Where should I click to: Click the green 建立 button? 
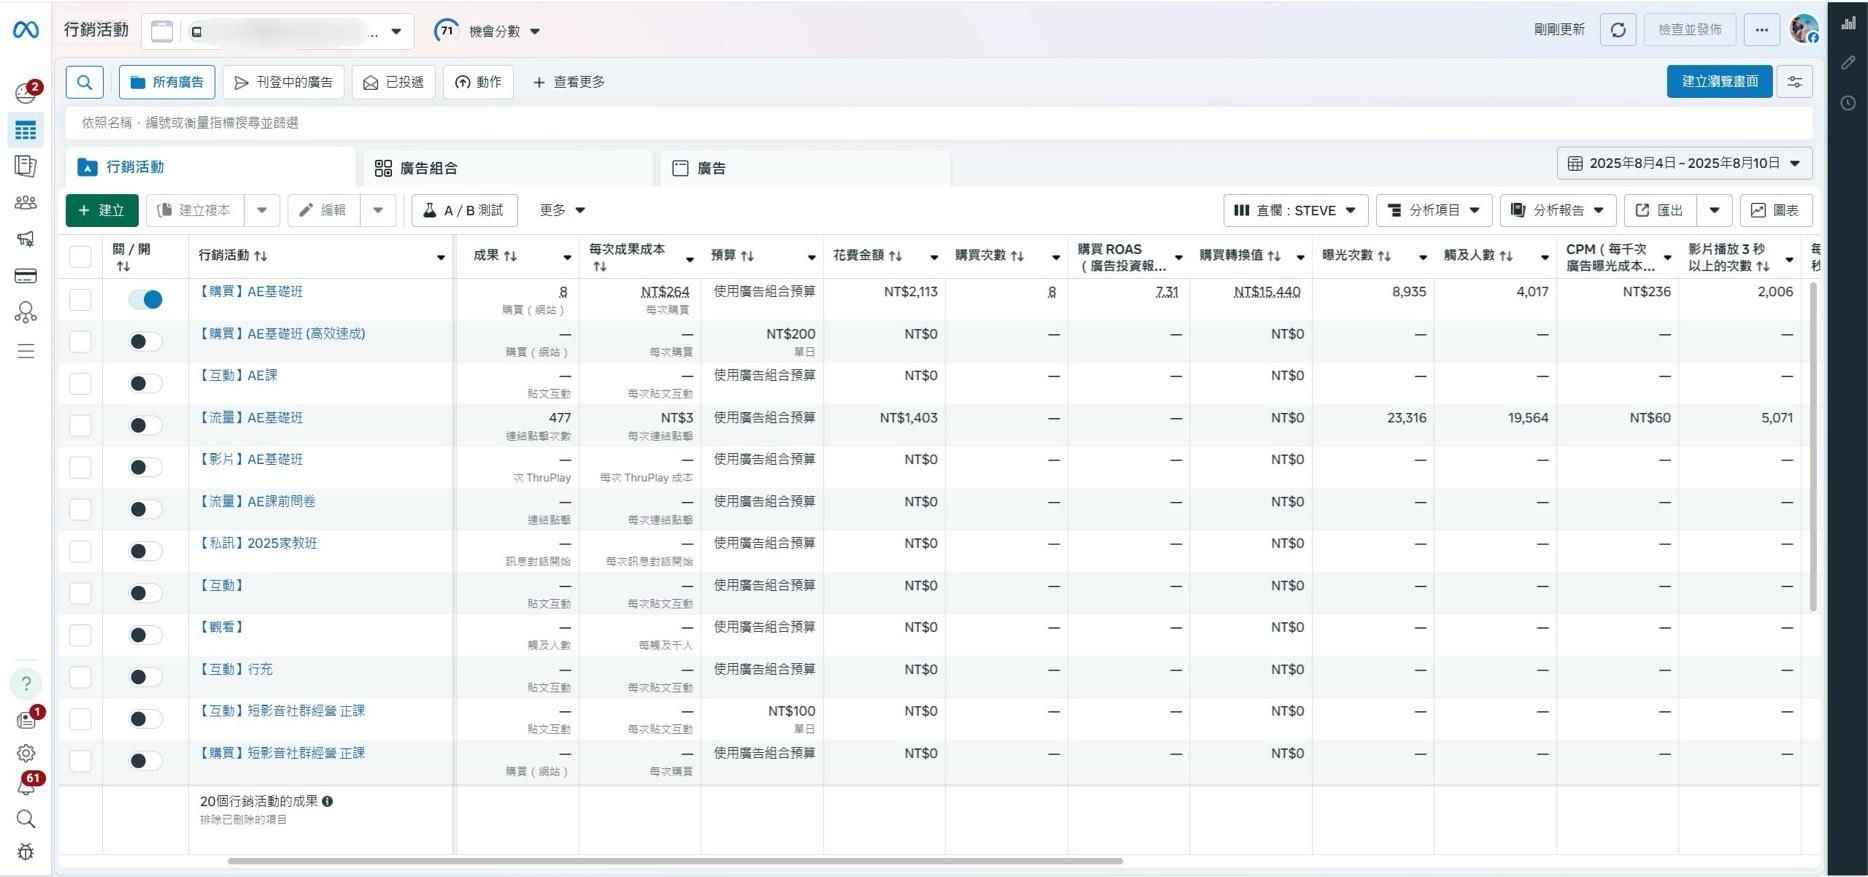click(102, 210)
